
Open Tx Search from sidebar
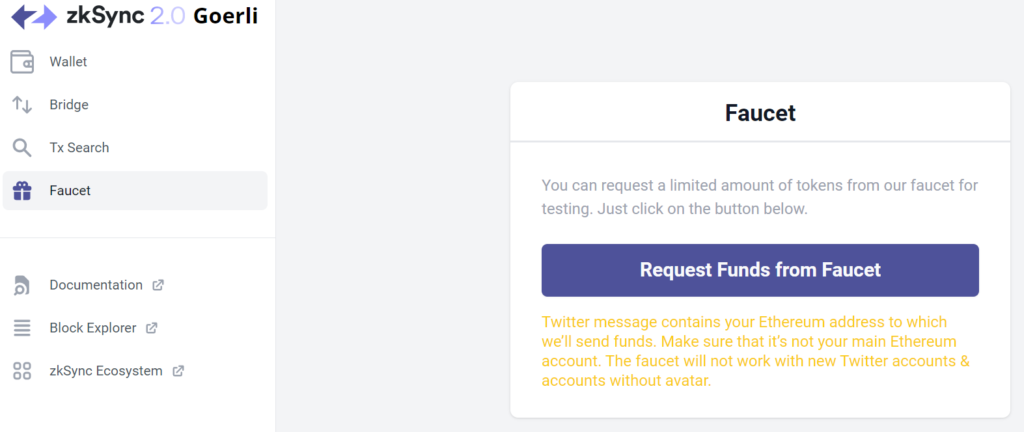[x=79, y=148]
